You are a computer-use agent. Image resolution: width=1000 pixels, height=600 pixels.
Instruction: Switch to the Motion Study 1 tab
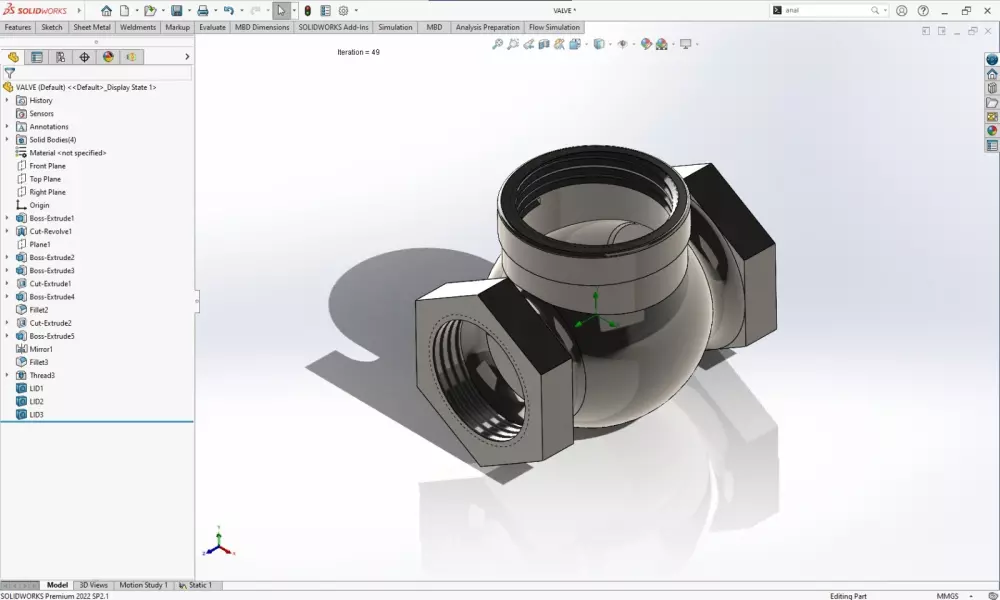pyautogui.click(x=143, y=585)
